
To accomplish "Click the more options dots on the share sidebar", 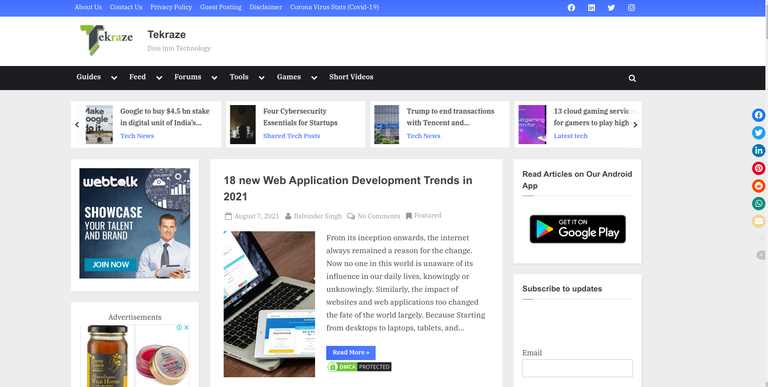I will (761, 238).
